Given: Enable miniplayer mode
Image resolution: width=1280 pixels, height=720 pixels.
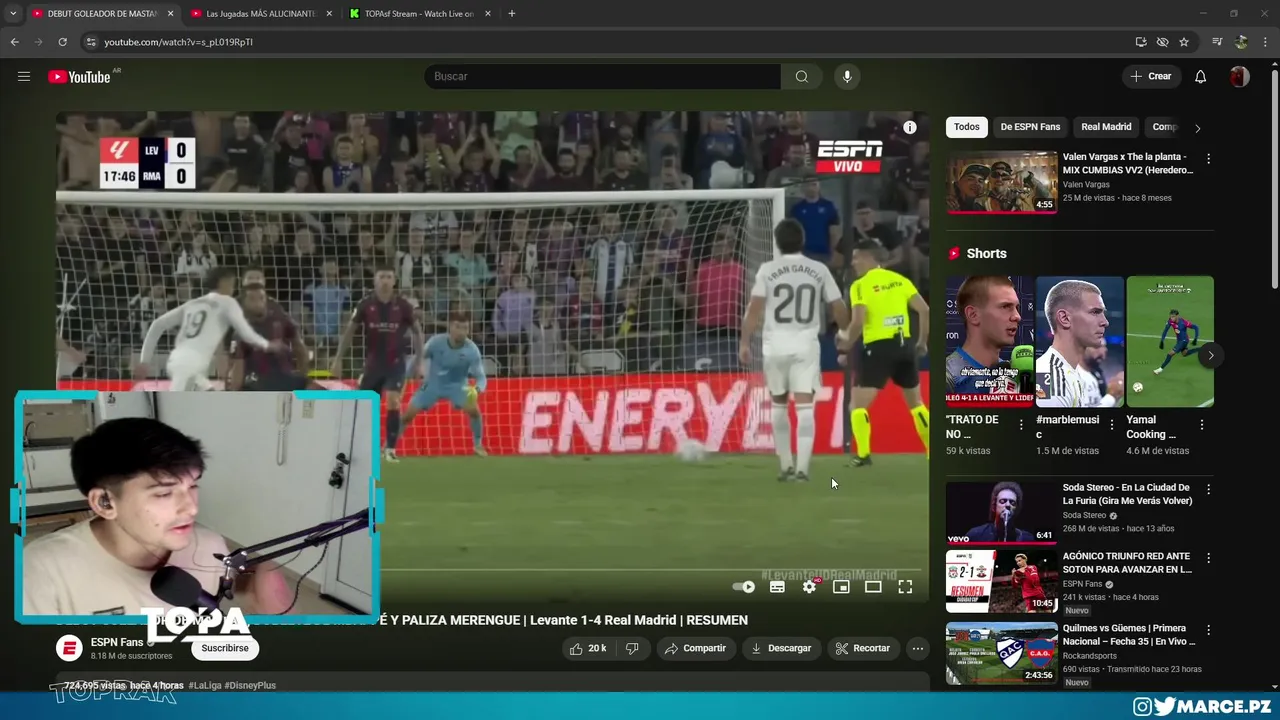Looking at the screenshot, I should pos(841,587).
